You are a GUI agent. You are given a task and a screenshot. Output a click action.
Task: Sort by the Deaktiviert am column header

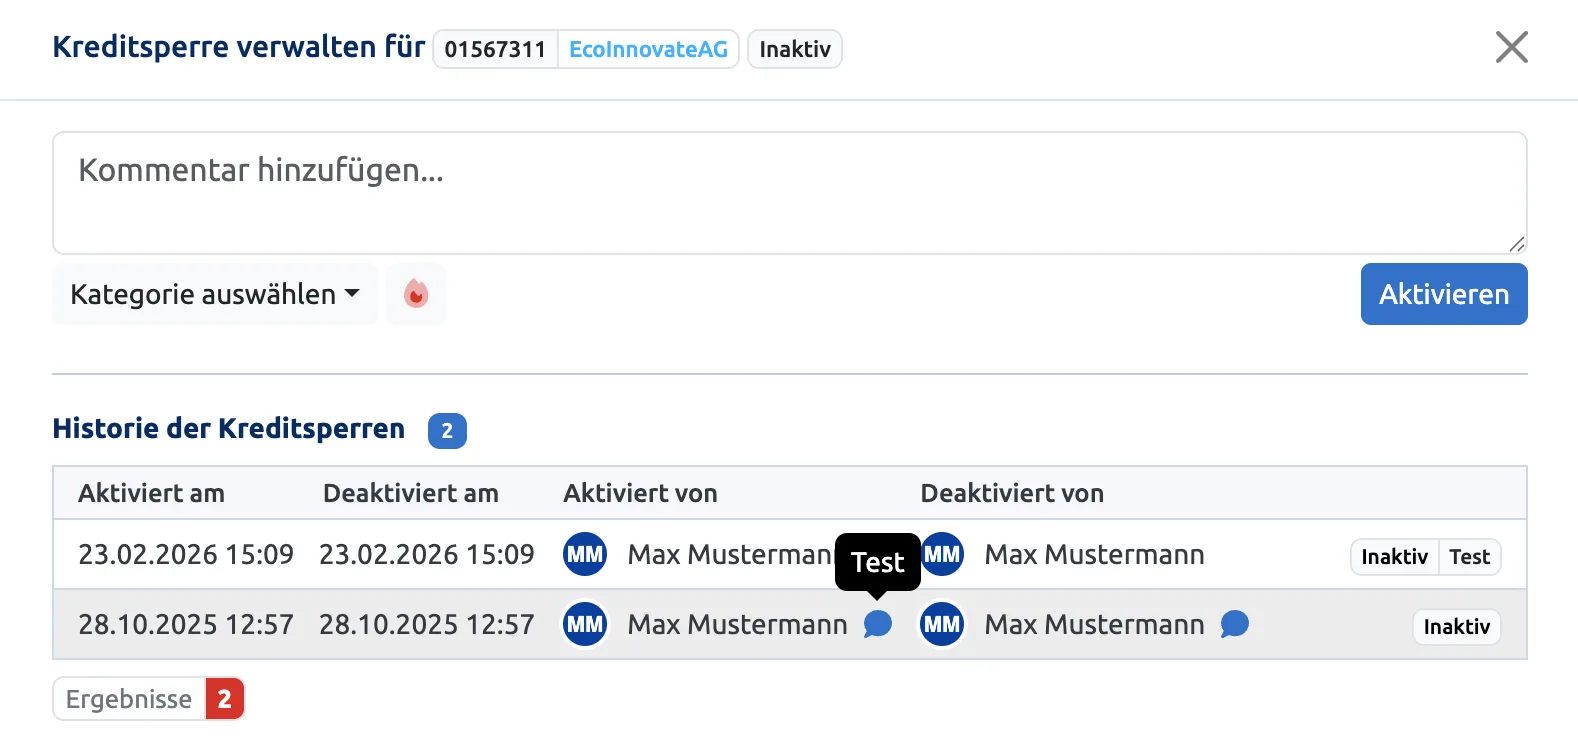pos(410,493)
